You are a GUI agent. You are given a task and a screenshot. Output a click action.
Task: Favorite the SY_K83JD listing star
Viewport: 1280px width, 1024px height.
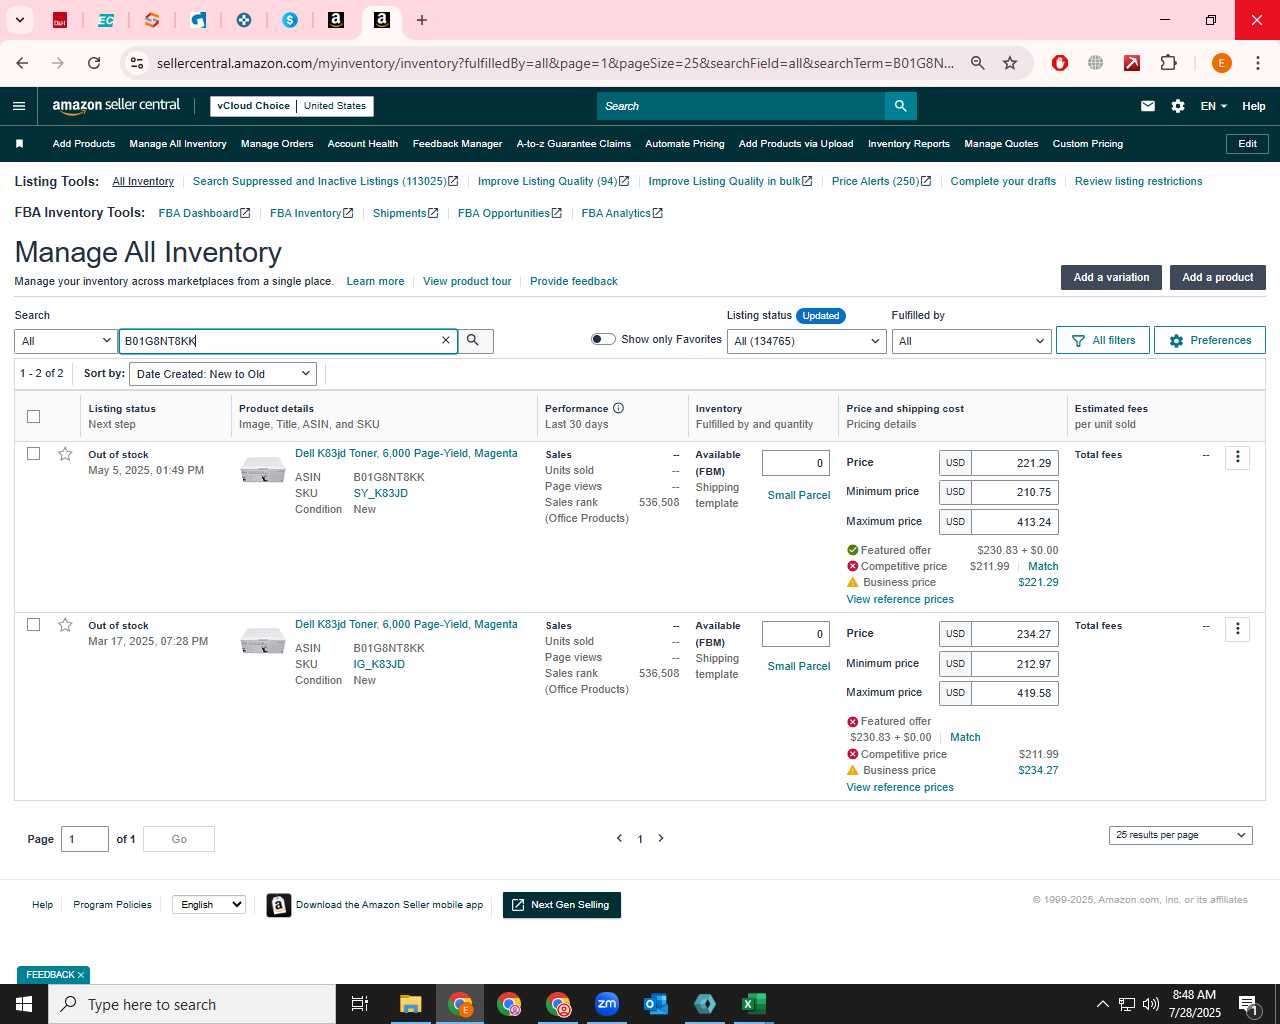65,454
